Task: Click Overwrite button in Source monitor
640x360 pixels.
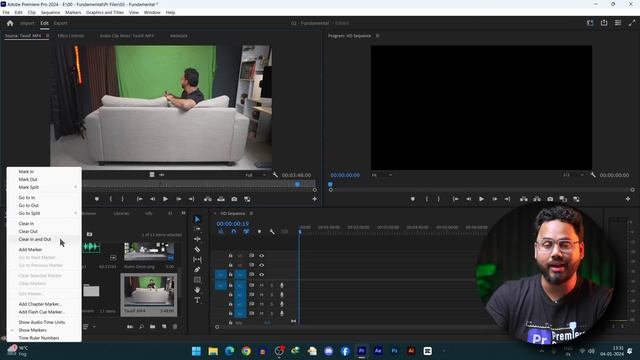Action: pos(221,199)
